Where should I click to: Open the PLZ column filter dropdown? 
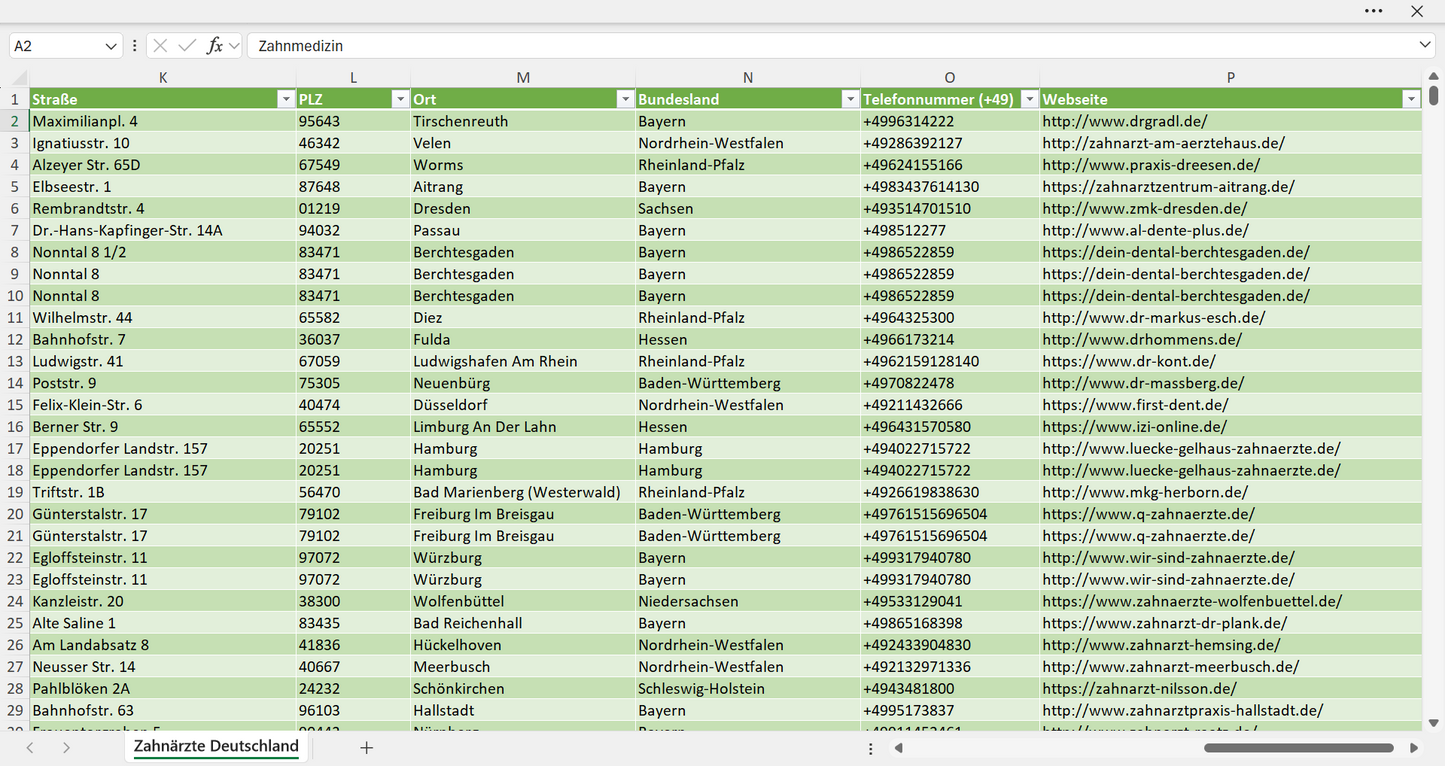click(x=400, y=99)
